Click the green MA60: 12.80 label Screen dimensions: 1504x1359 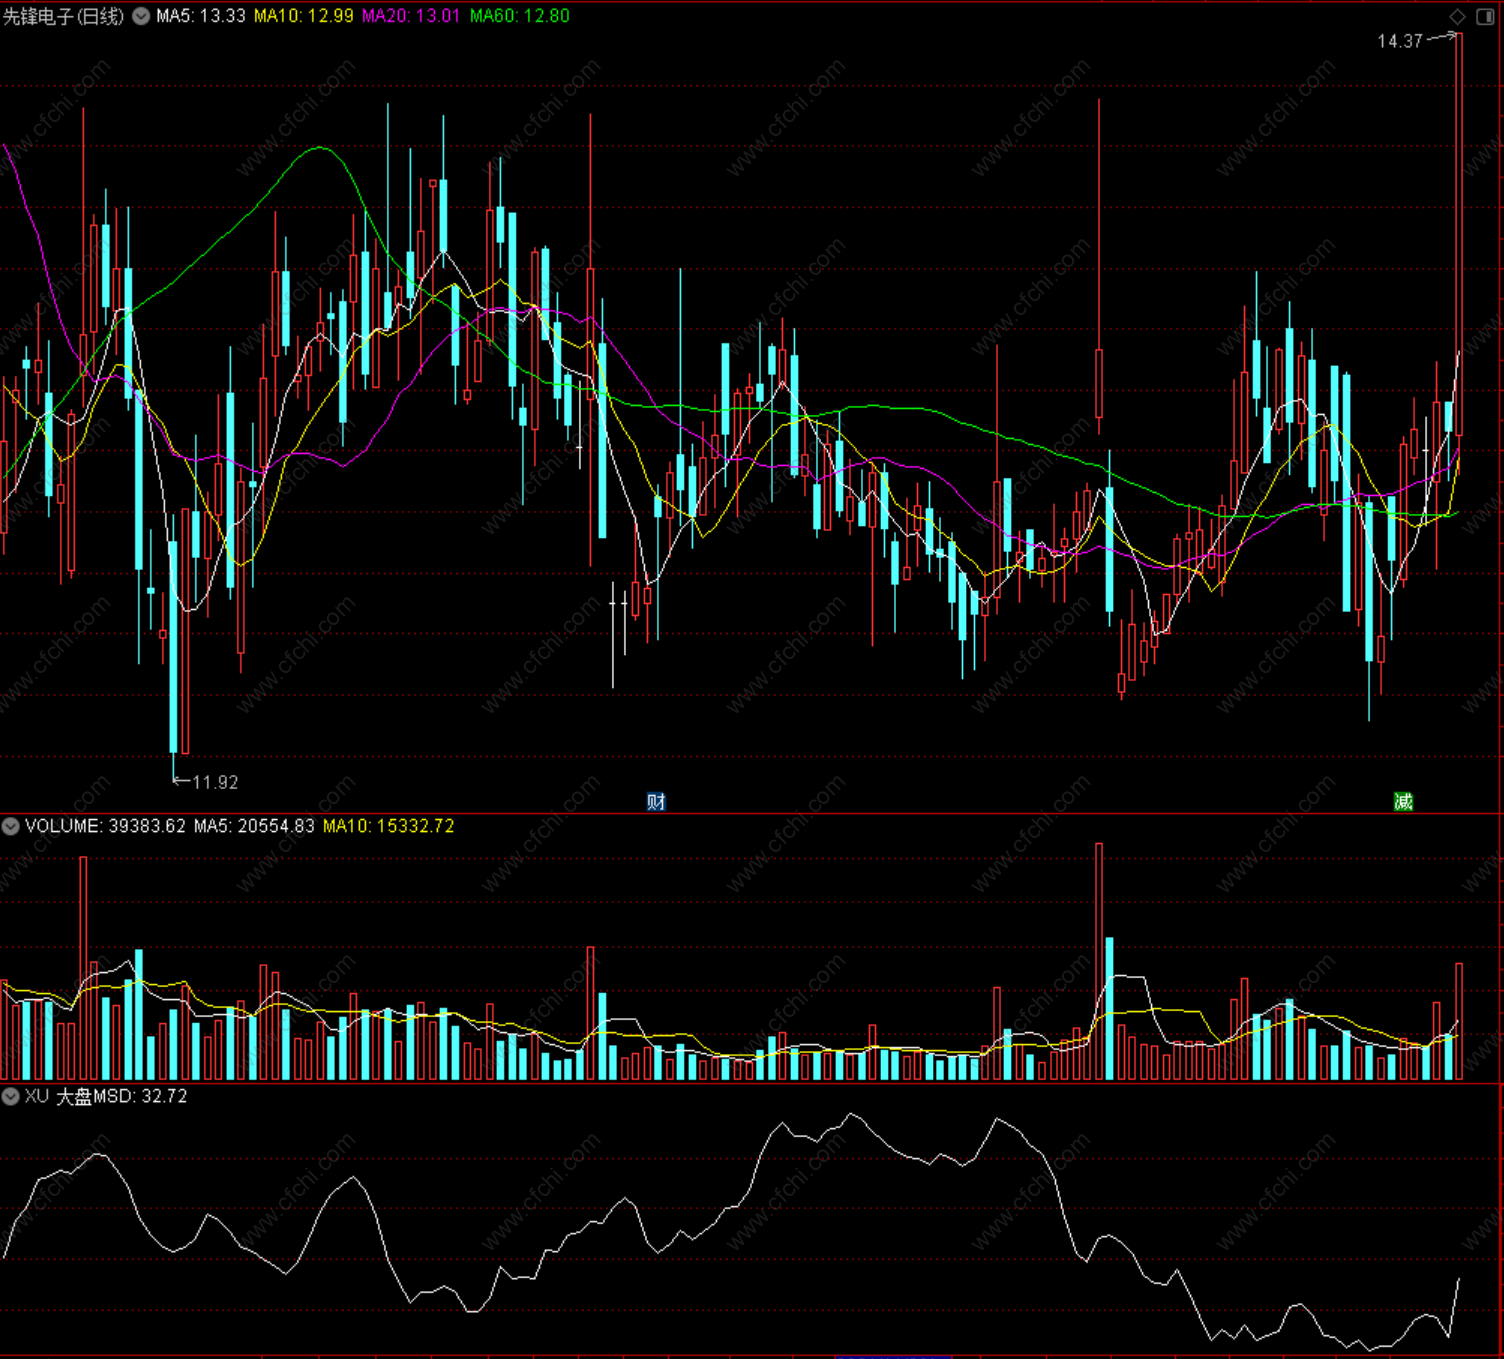pyautogui.click(x=520, y=16)
